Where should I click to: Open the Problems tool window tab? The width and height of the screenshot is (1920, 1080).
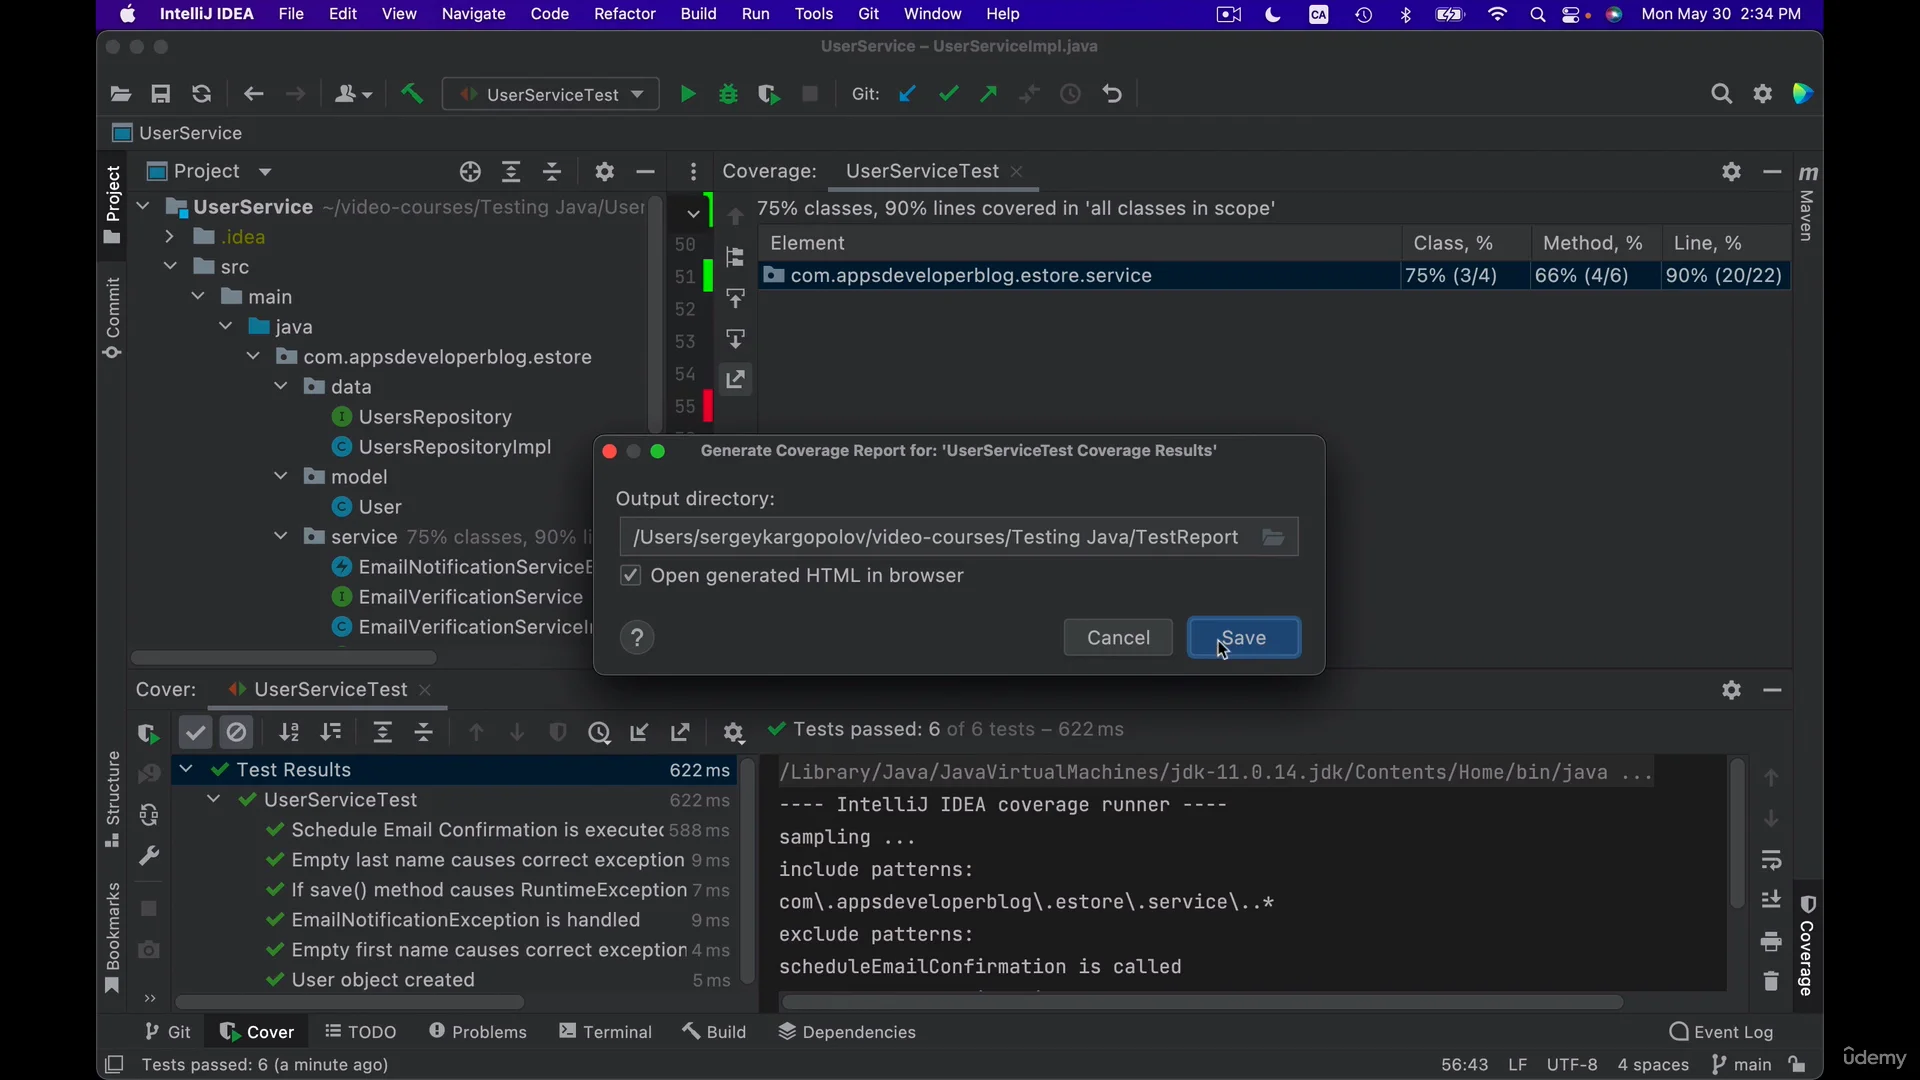(478, 1032)
